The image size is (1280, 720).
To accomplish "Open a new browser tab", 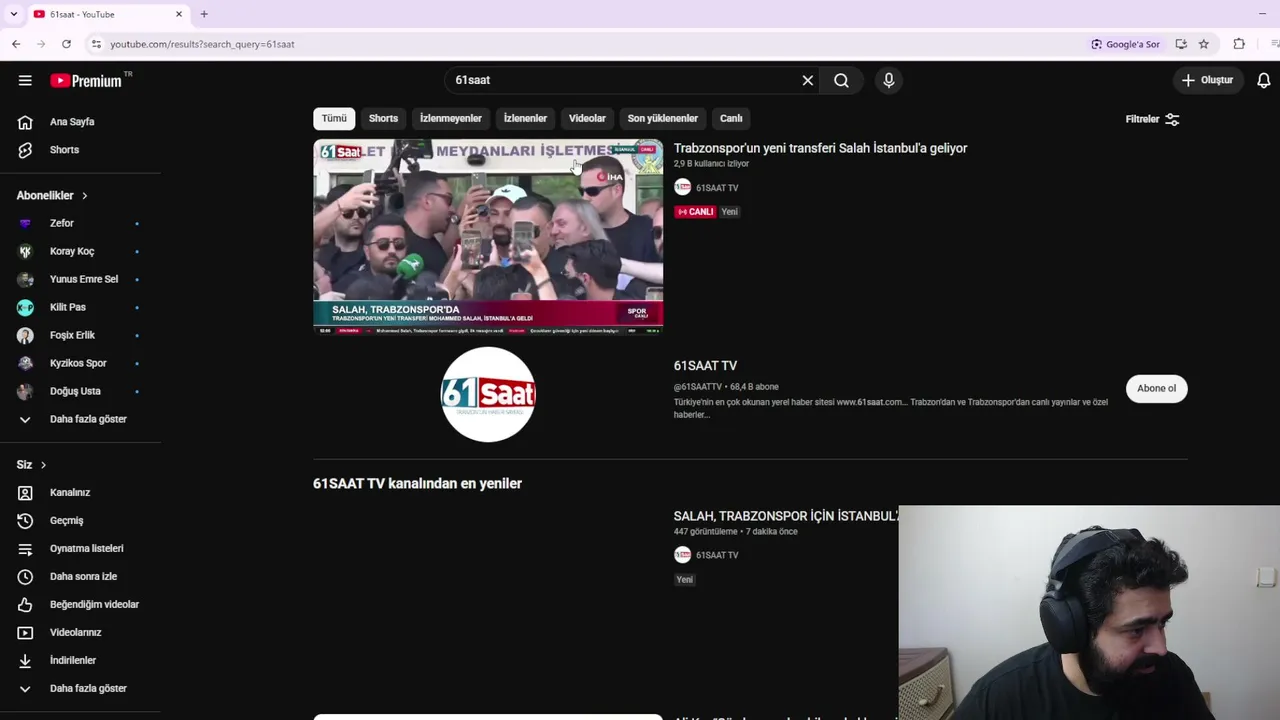I will pyautogui.click(x=204, y=14).
